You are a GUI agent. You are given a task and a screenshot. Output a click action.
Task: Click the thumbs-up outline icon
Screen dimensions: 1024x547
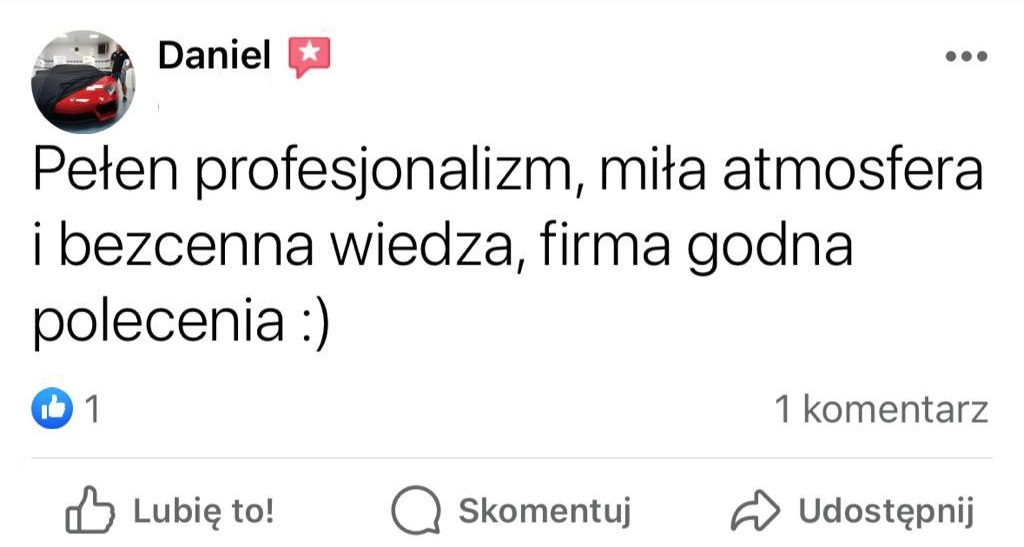point(87,511)
